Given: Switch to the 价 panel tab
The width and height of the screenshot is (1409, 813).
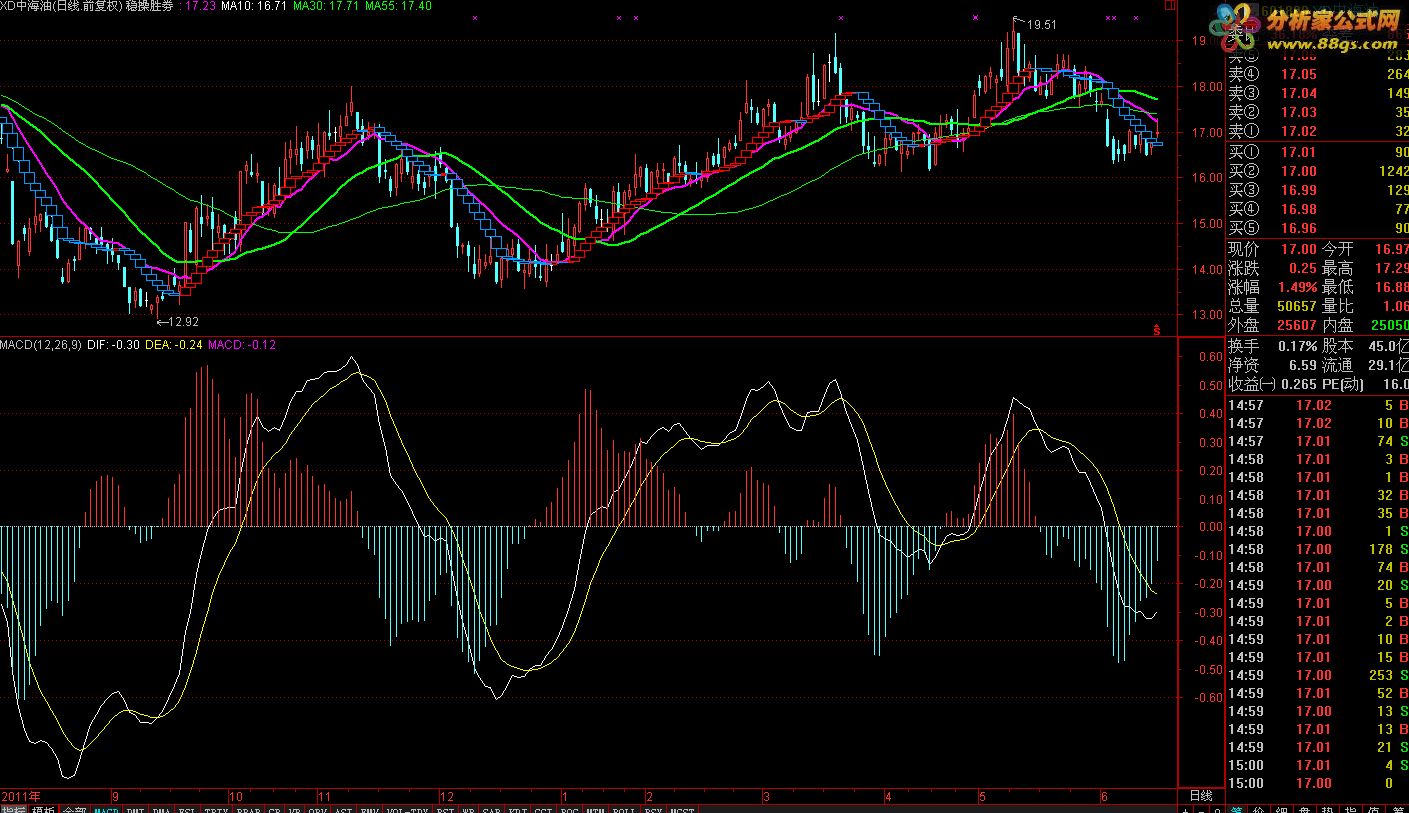Looking at the screenshot, I should pyautogui.click(x=1258, y=809).
